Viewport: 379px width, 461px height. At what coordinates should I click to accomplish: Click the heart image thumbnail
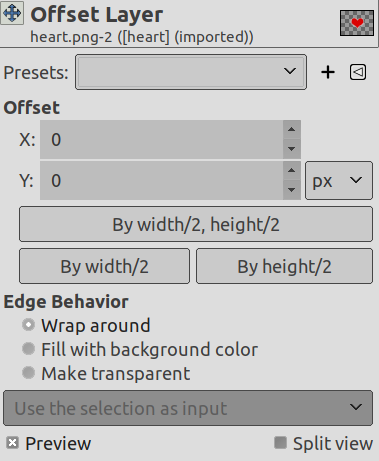point(357,23)
